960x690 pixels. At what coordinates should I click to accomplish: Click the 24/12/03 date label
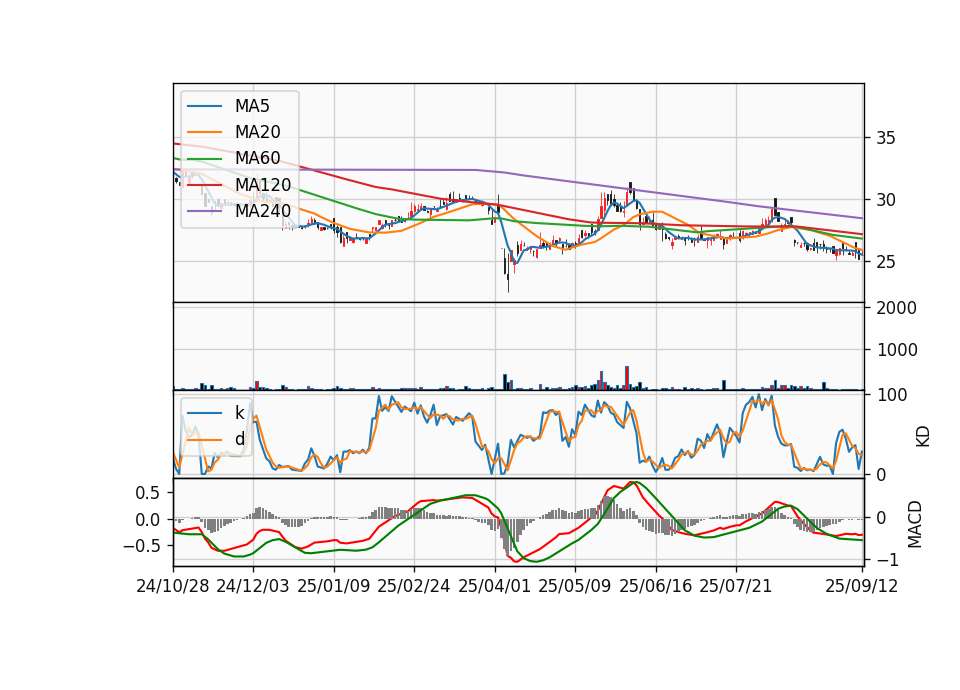pos(253,586)
